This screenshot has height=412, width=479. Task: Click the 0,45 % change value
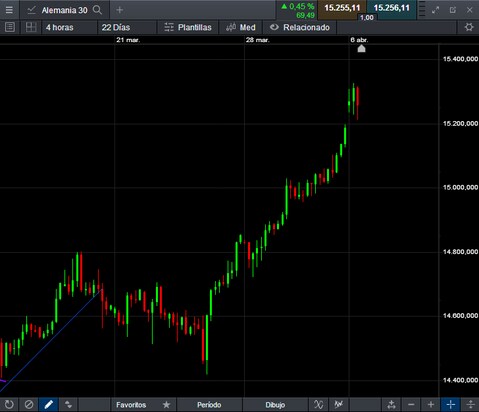point(301,6)
